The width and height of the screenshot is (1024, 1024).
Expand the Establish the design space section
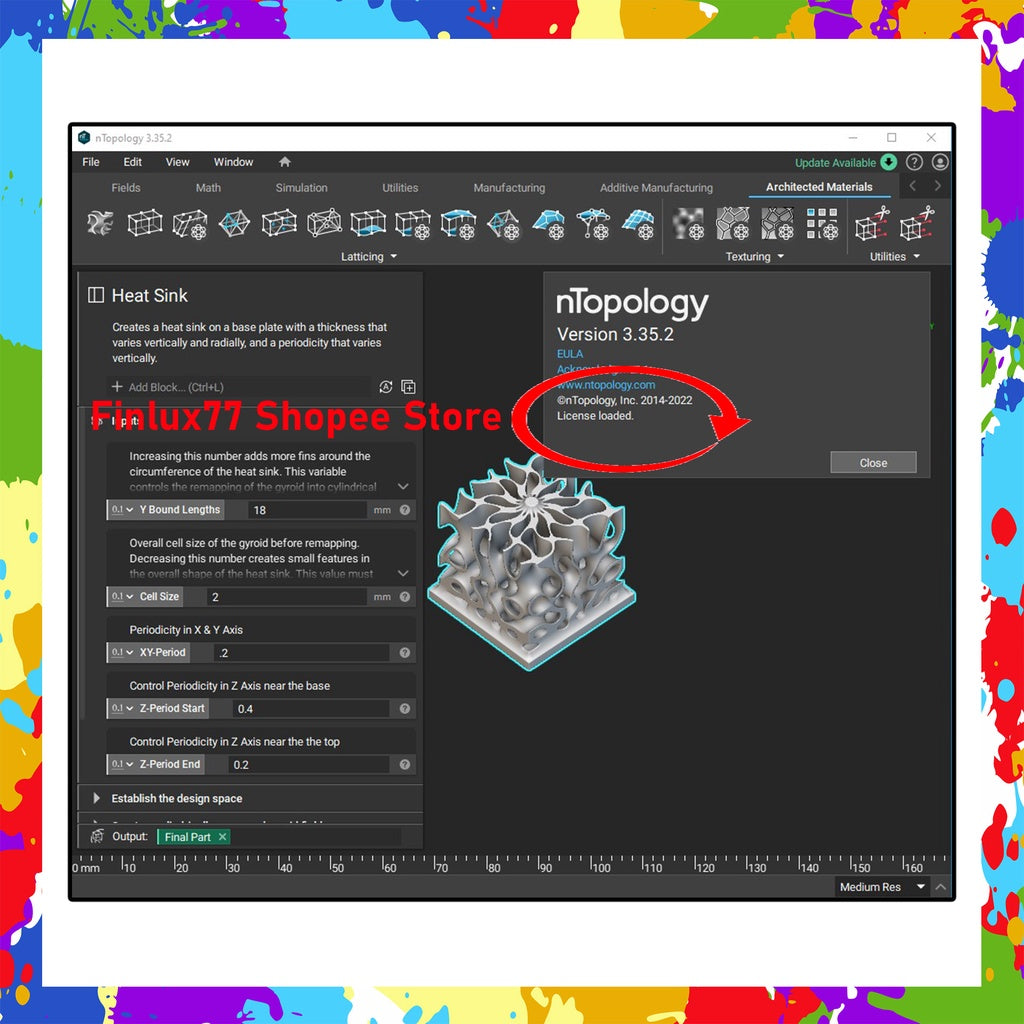tap(95, 798)
